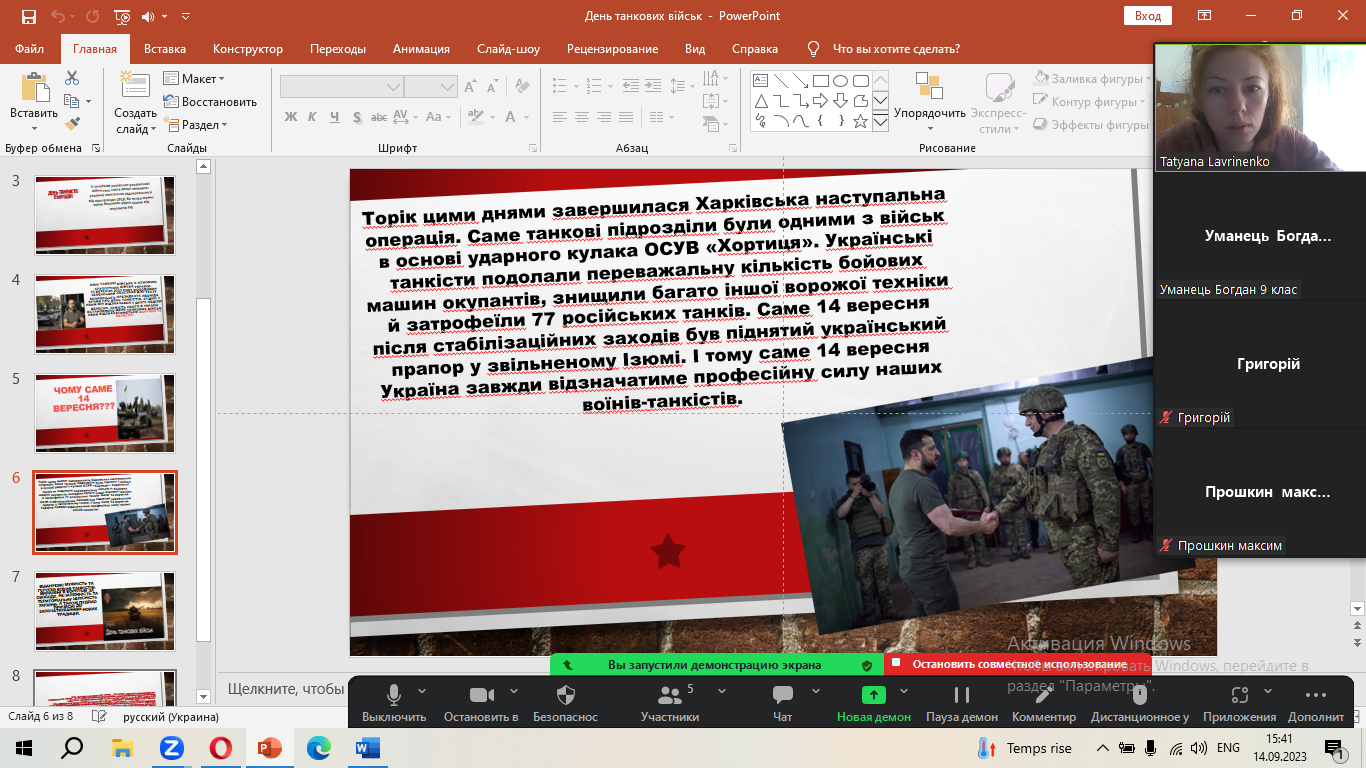Open the font size combo box

pos(431,87)
